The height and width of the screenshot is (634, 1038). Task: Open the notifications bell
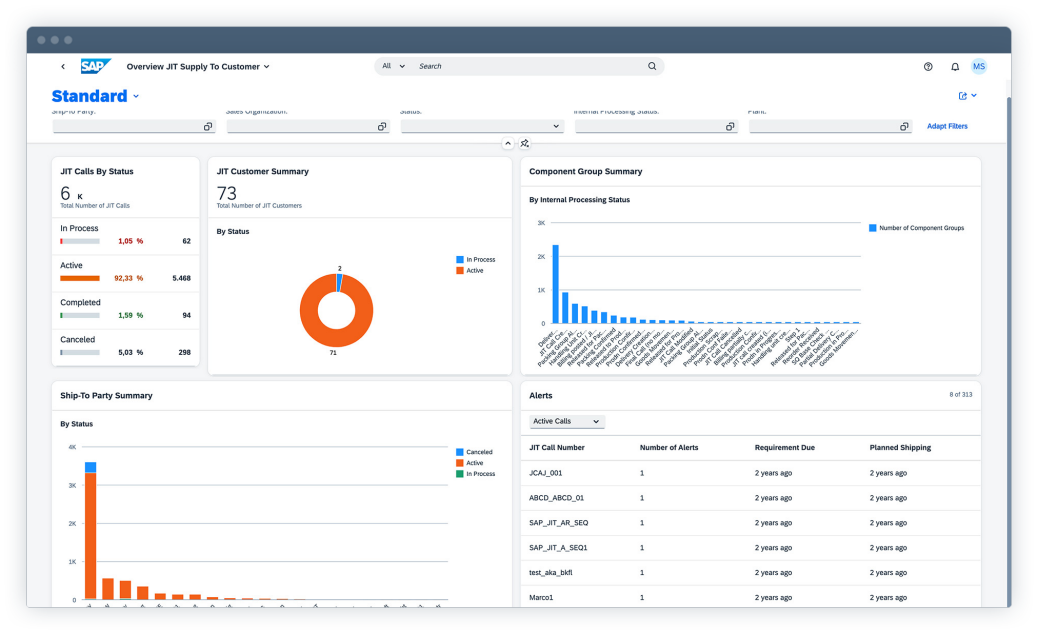[x=954, y=67]
